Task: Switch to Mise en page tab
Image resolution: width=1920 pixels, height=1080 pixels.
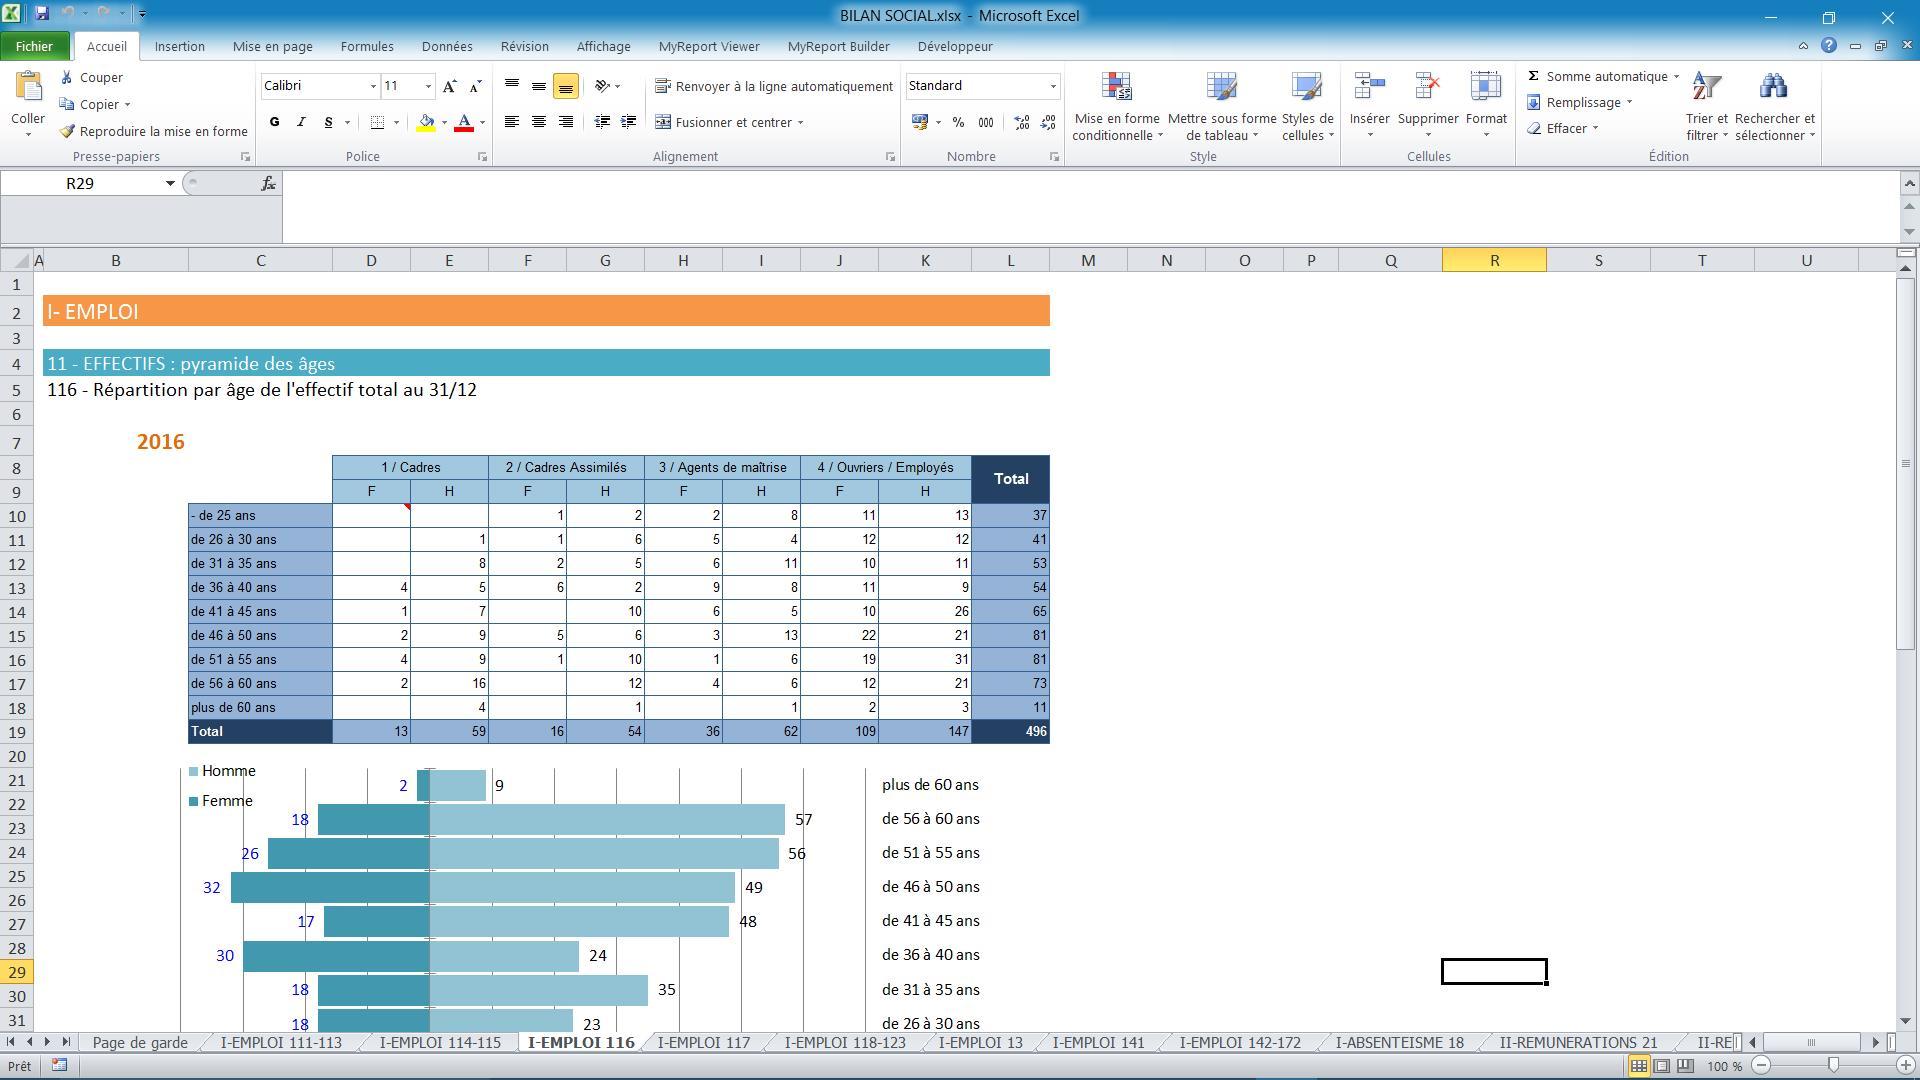Action: point(273,46)
